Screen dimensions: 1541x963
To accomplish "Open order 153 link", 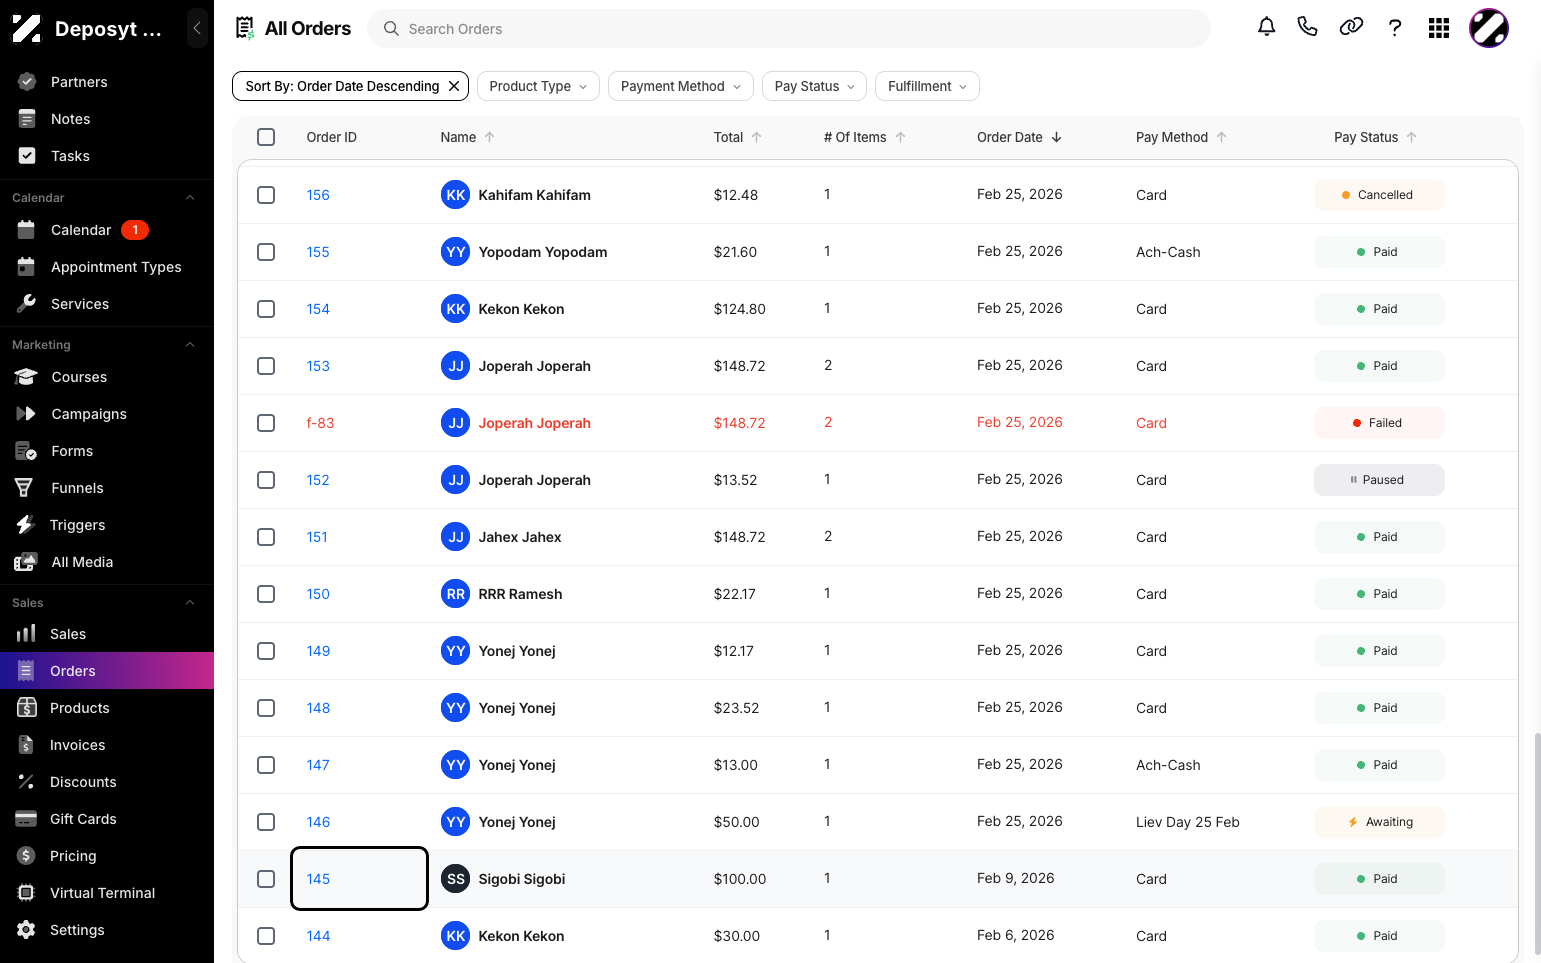I will click(x=318, y=366).
